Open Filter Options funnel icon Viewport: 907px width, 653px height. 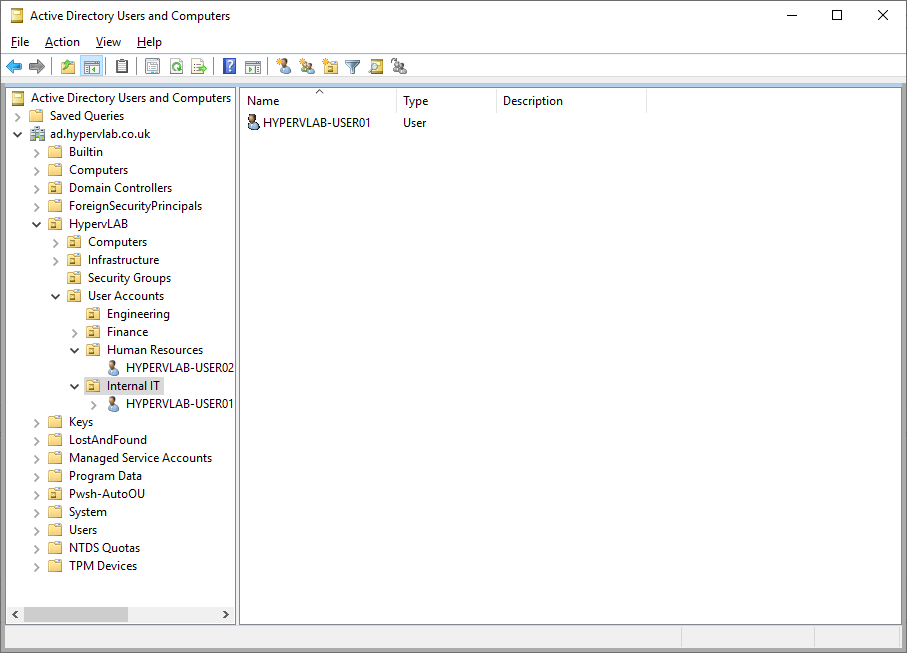coord(353,67)
